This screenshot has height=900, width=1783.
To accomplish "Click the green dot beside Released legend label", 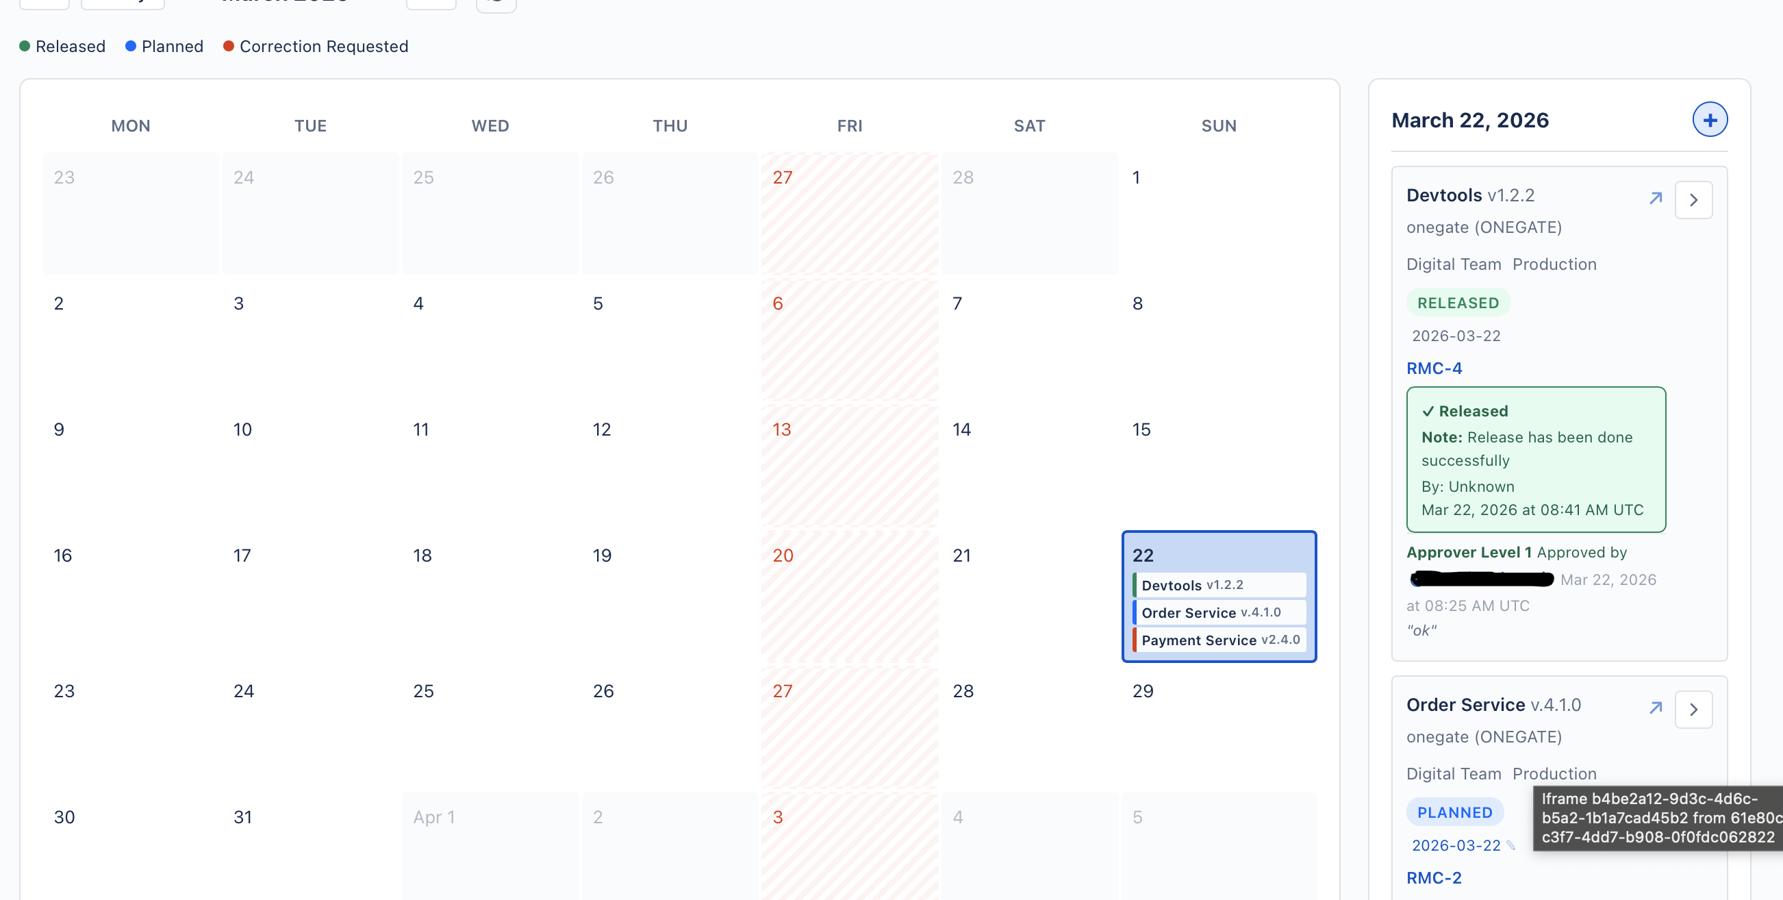I will coord(24,46).
